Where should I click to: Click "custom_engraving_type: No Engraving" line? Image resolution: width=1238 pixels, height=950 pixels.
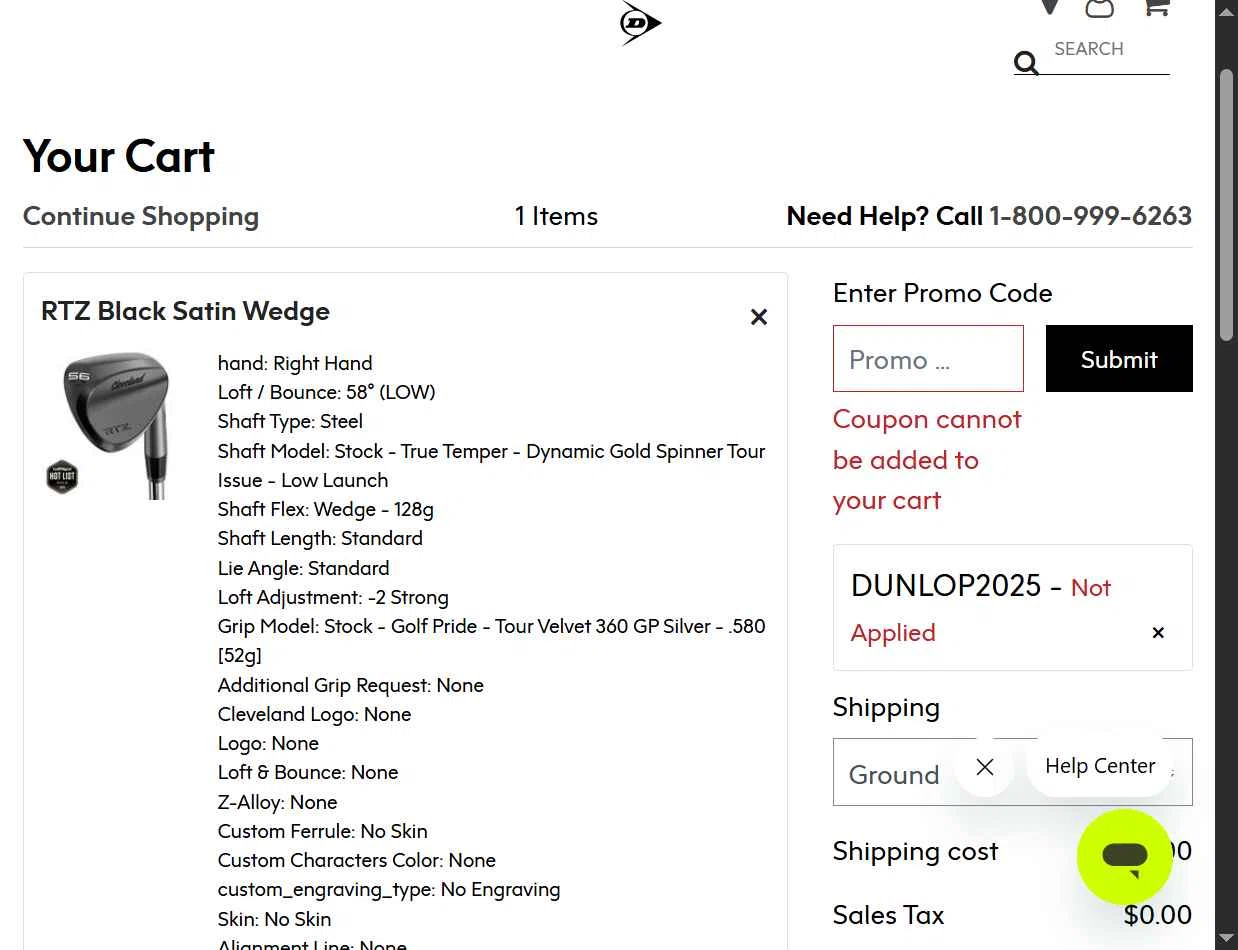pos(389,889)
